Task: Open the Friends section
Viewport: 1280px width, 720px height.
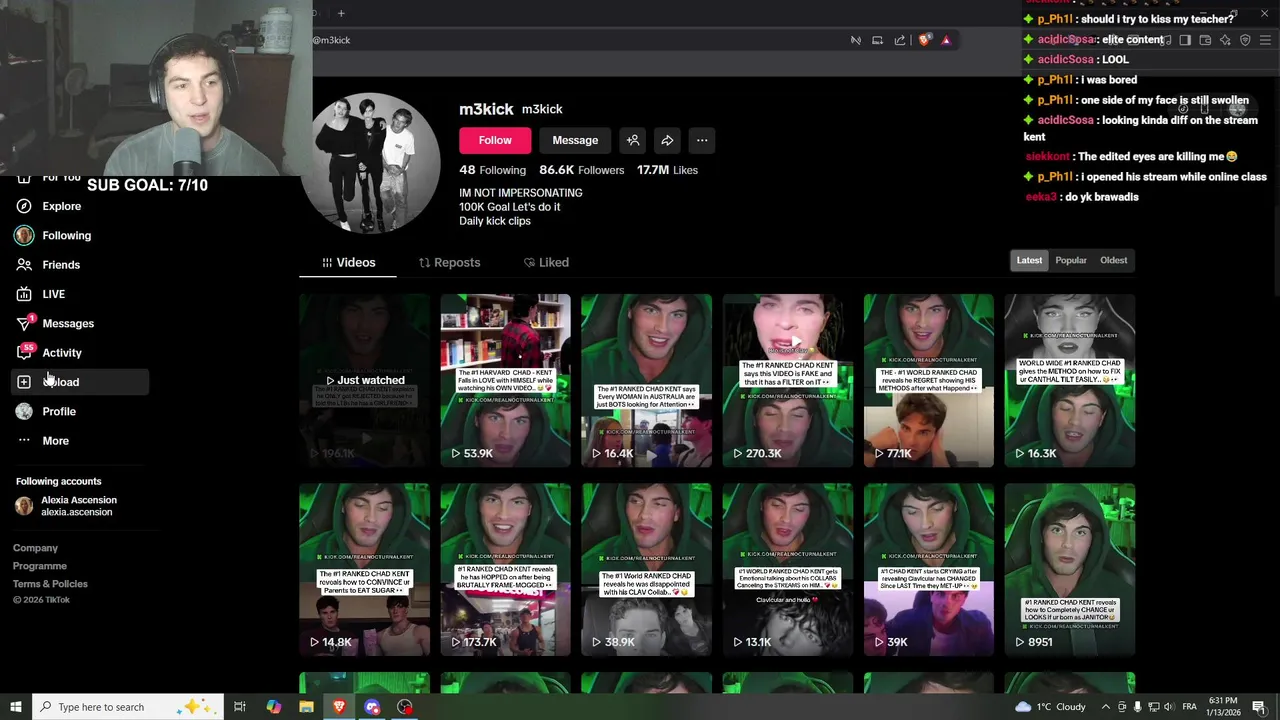Action: coord(61,265)
